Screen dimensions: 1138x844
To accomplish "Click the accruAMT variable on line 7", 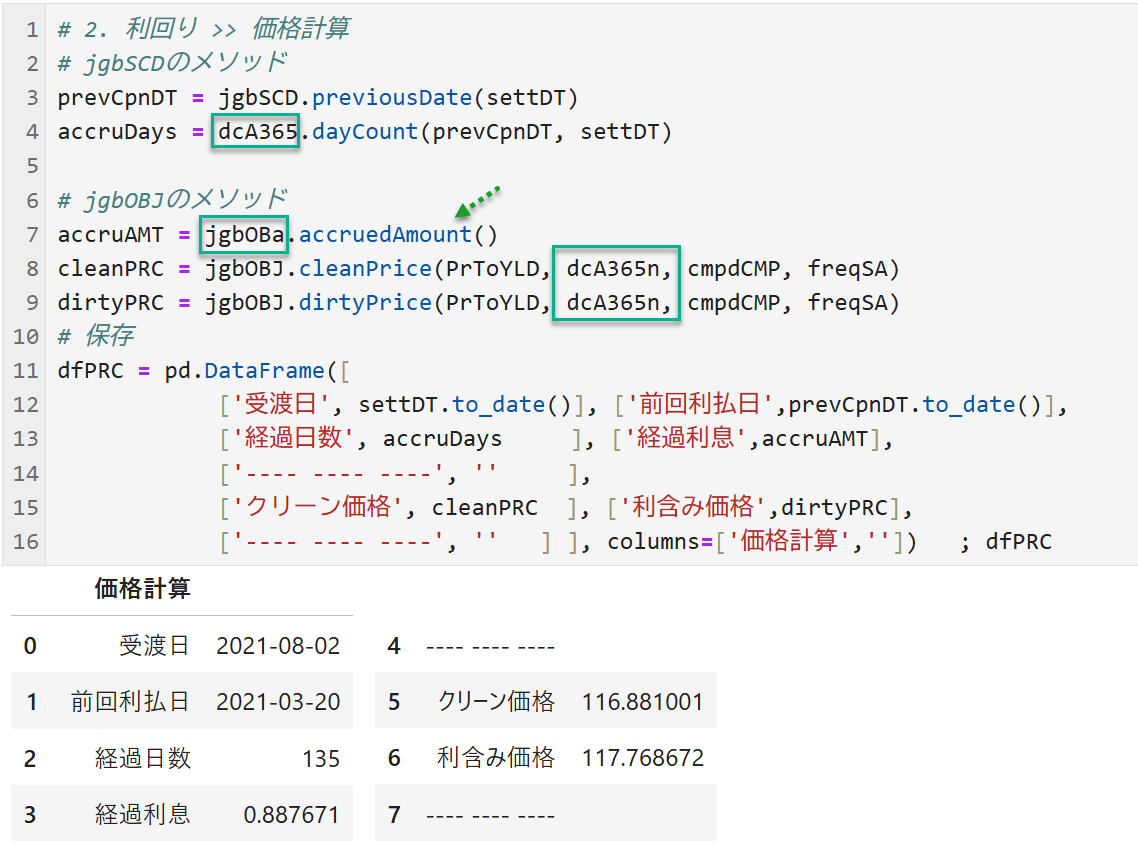I will (110, 234).
